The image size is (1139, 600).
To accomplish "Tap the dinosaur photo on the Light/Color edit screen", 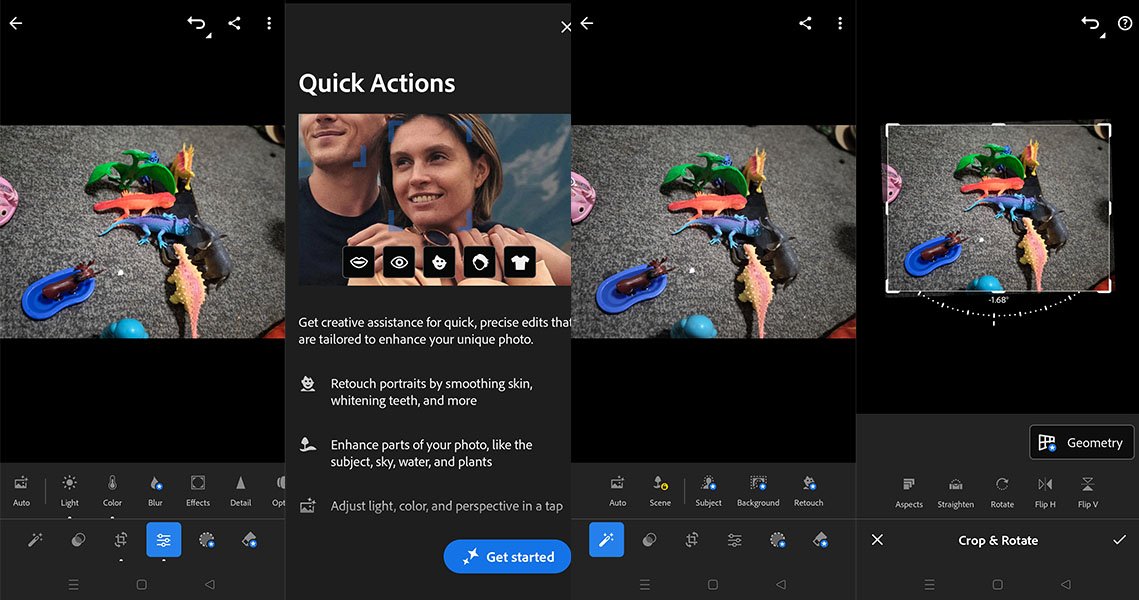I will pos(142,232).
